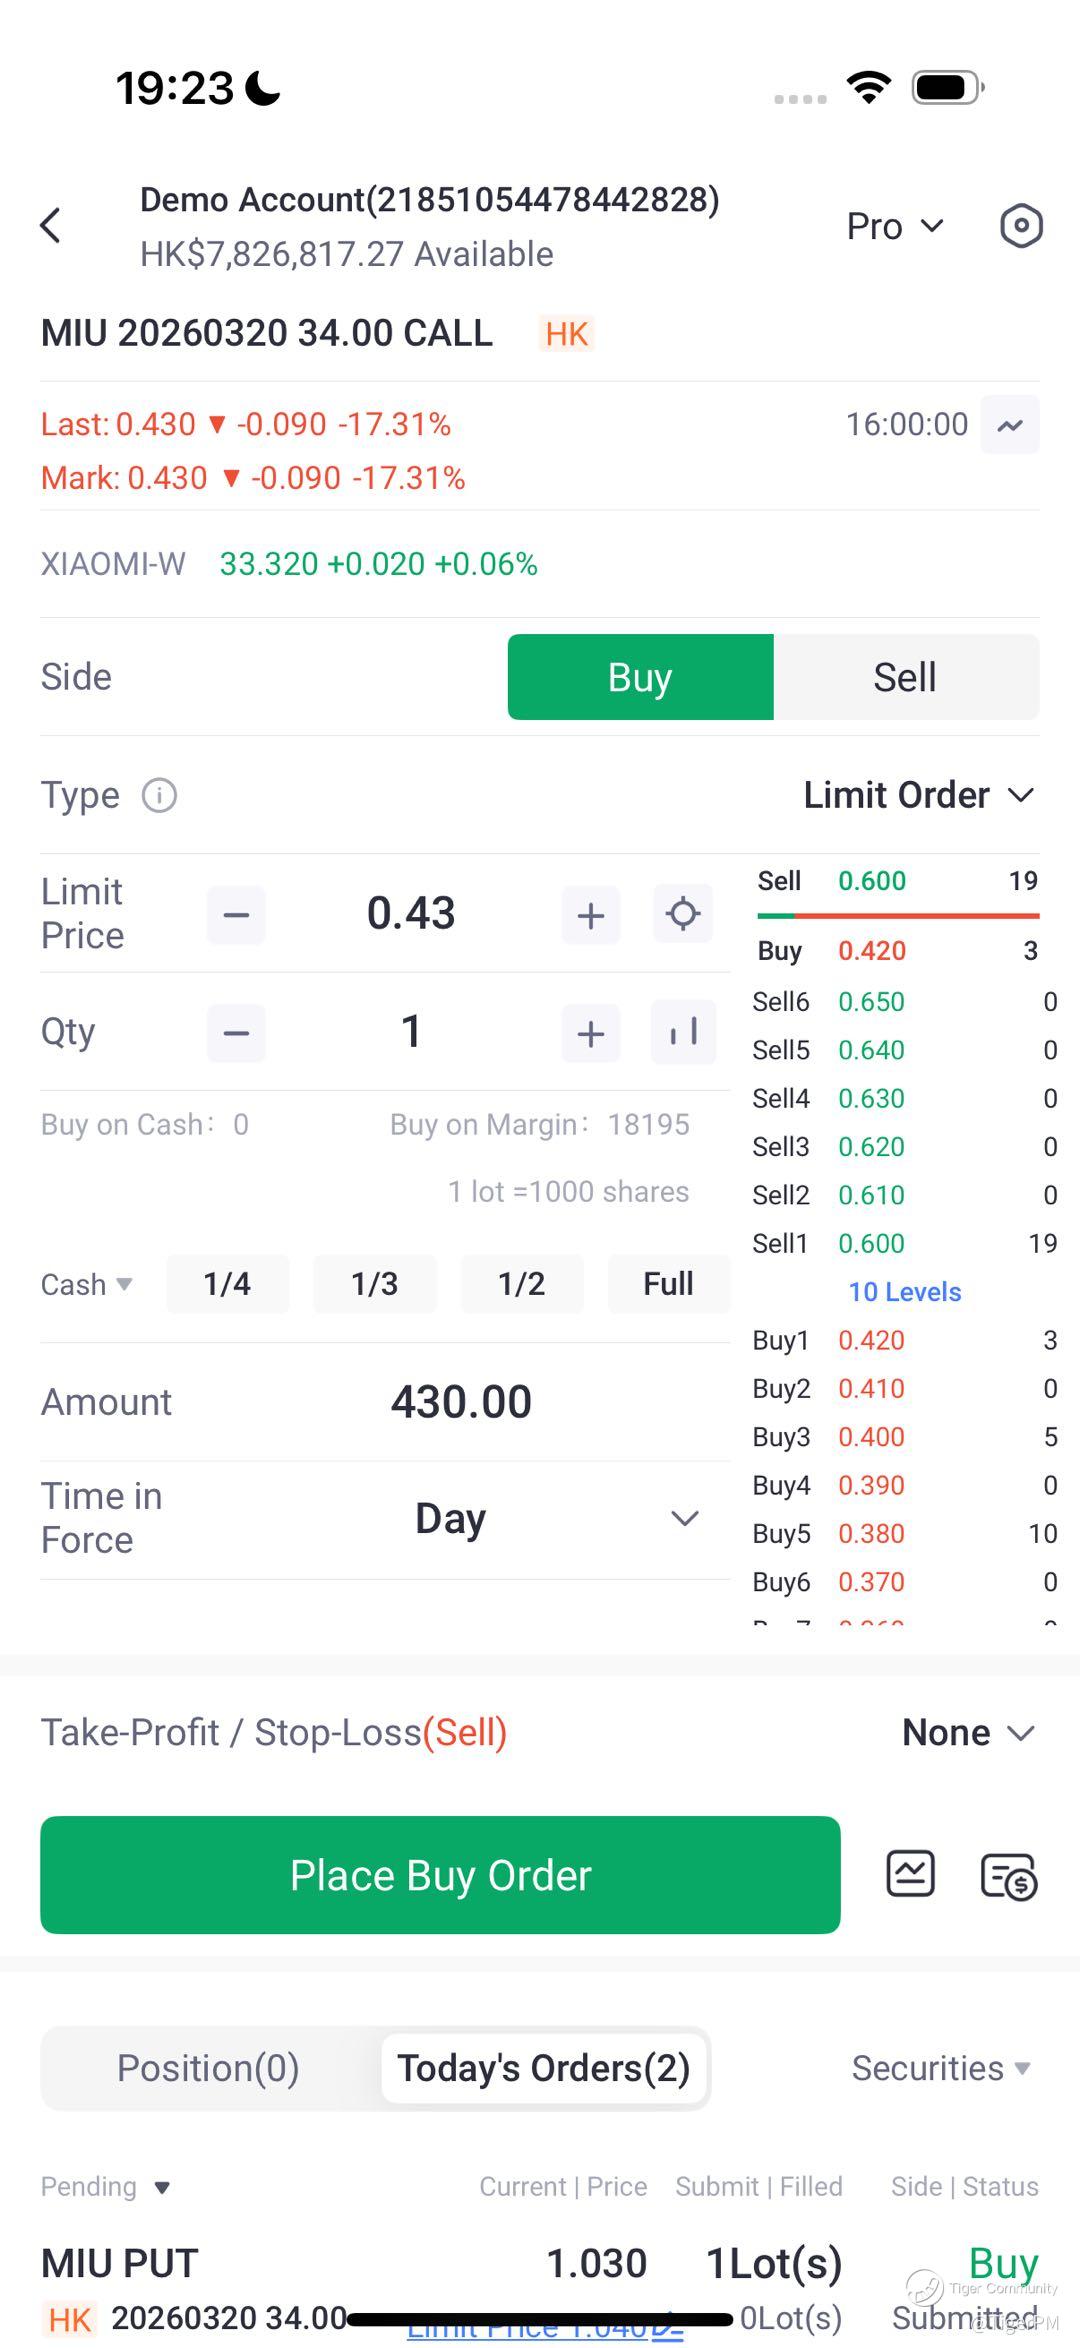Open Take-Profit / Stop-Loss None dropdown
The width and height of the screenshot is (1080, 2348).
click(967, 1733)
